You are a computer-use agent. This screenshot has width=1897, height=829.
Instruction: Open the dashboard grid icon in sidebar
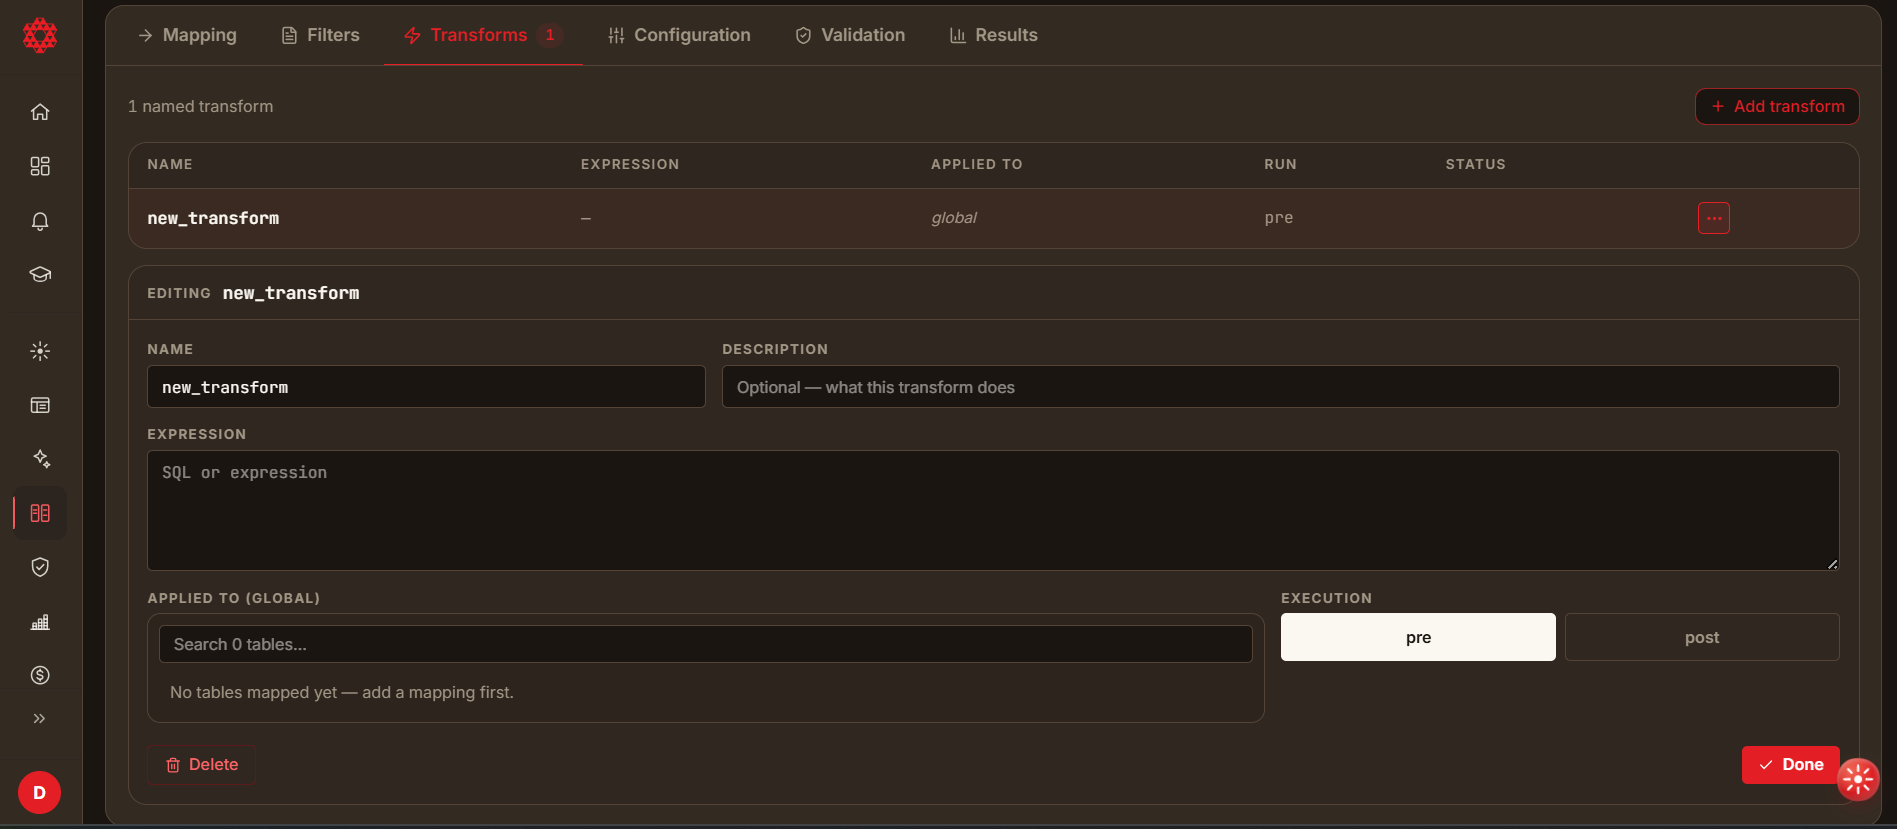click(40, 166)
